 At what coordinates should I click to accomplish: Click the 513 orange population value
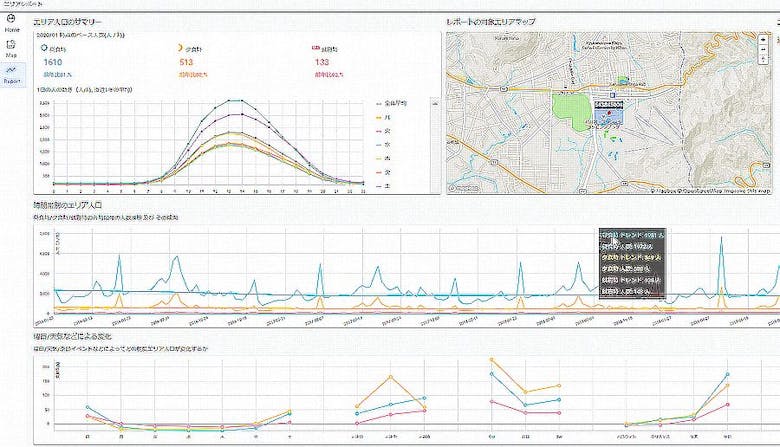coord(186,62)
